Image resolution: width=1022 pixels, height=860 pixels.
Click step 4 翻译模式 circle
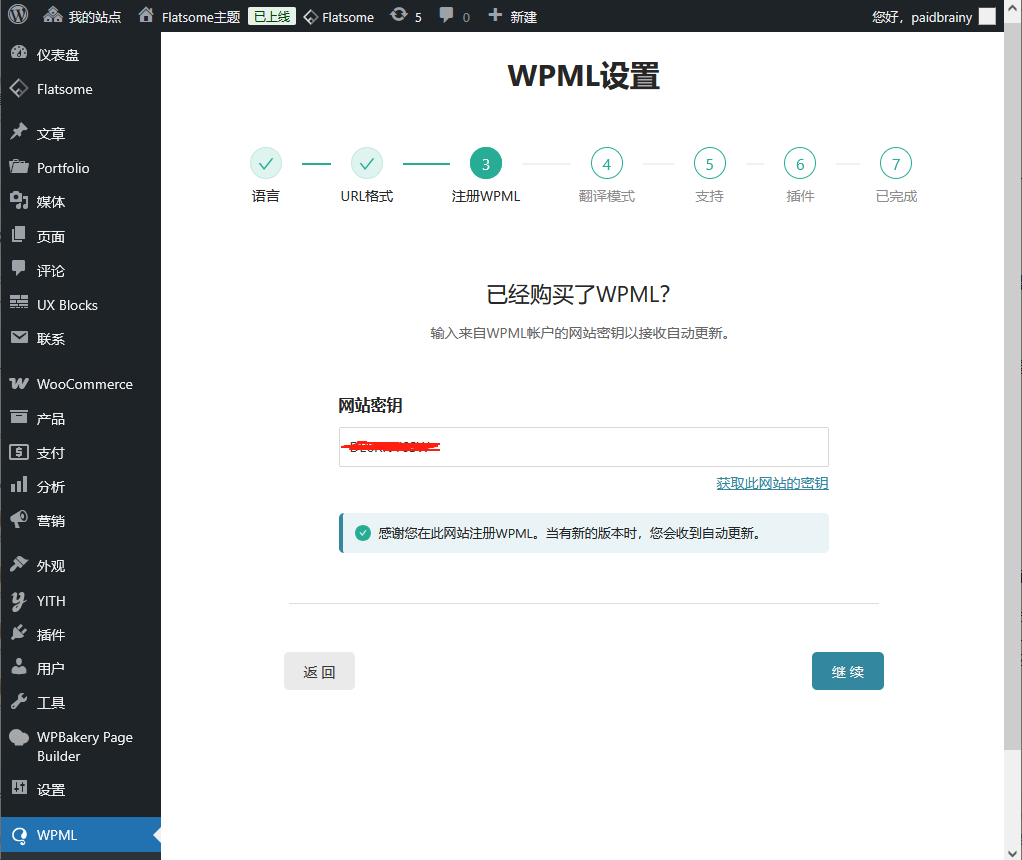click(607, 164)
